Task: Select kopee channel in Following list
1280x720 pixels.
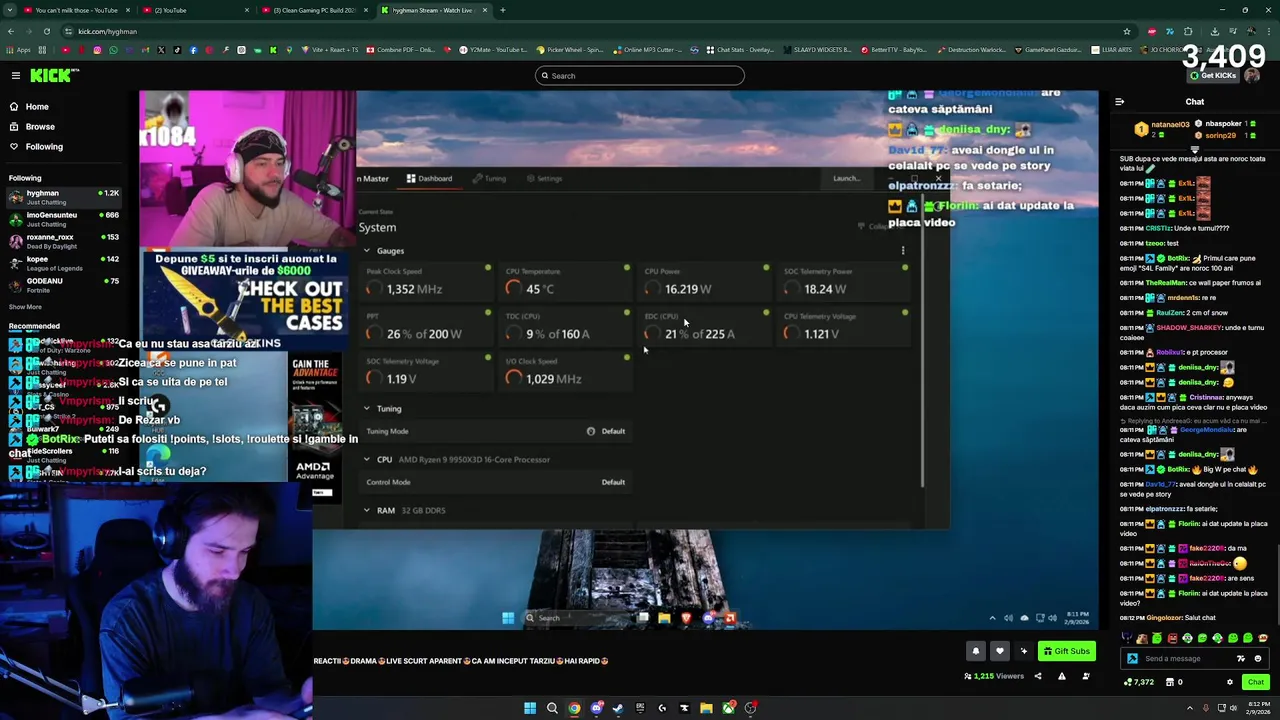Action: pos(64,263)
